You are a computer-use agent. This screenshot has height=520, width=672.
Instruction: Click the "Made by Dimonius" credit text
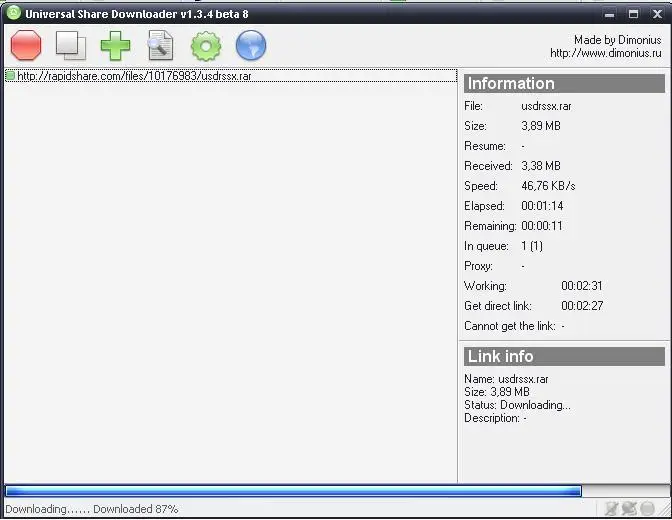618,40
